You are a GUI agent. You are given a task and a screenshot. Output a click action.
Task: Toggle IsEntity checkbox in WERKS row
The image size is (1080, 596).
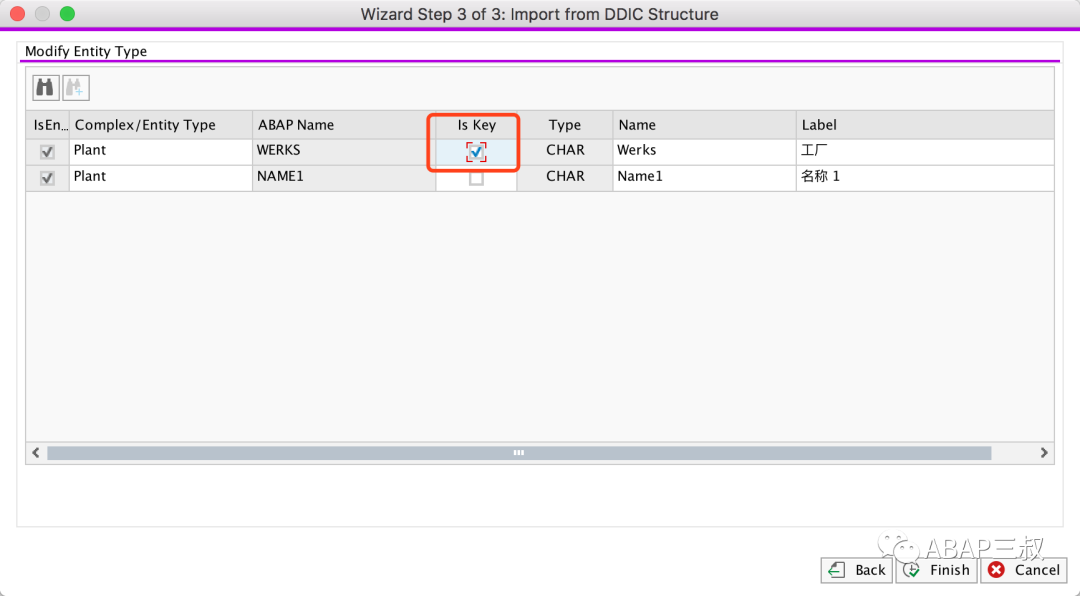point(47,152)
